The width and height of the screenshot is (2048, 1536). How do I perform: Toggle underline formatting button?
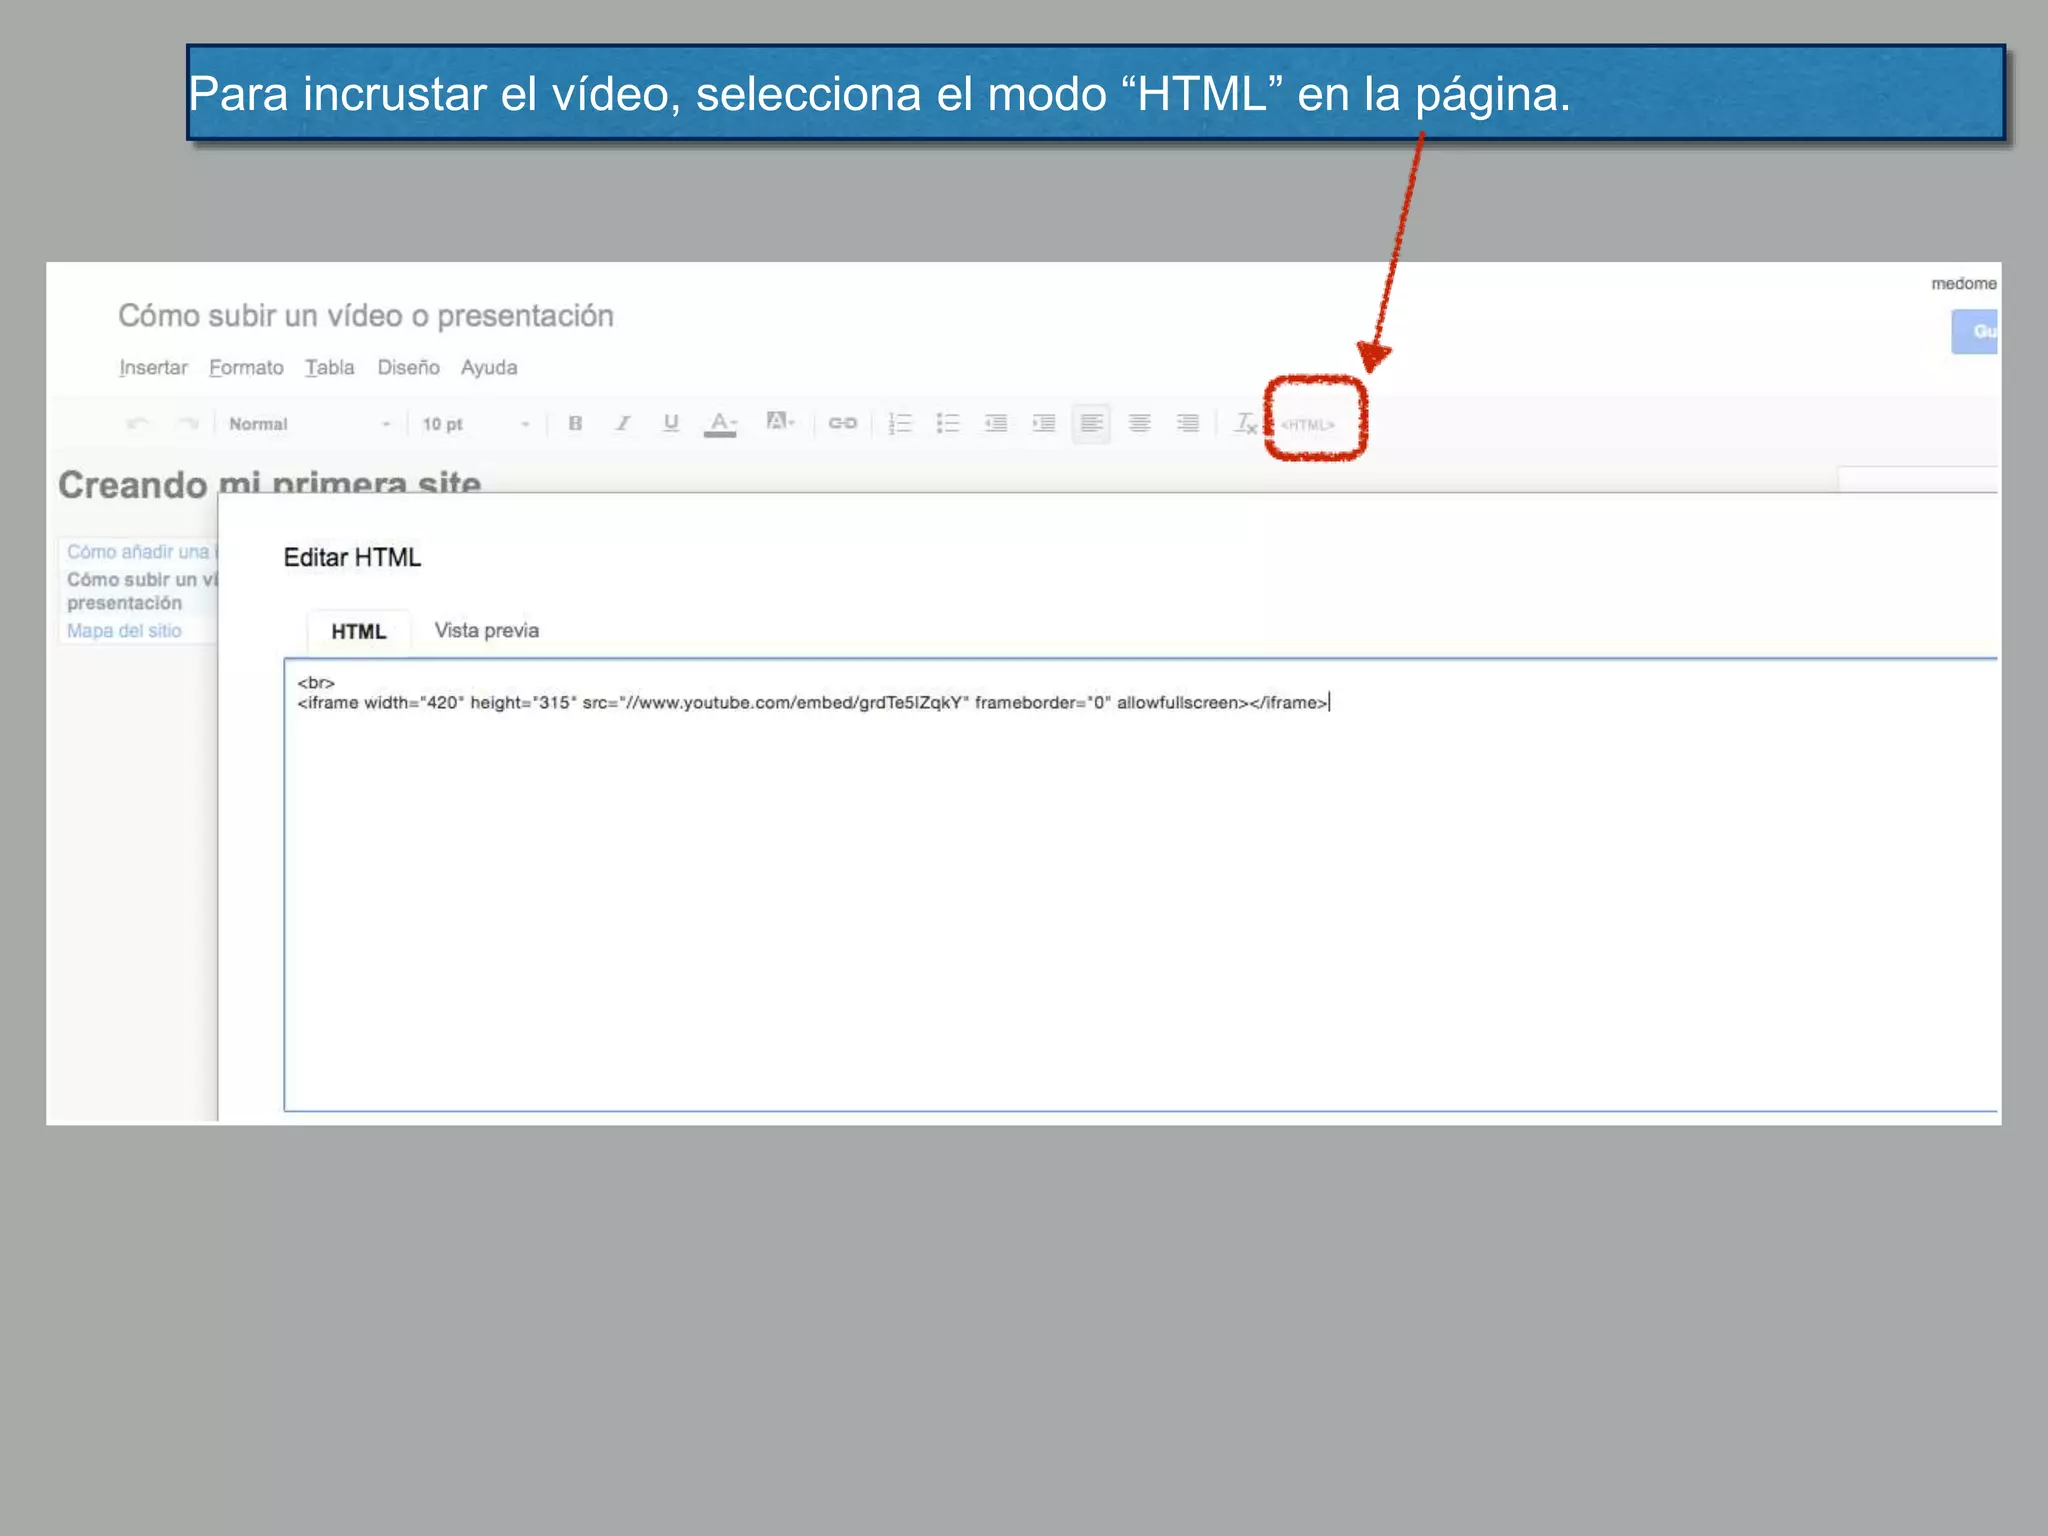[x=671, y=423]
